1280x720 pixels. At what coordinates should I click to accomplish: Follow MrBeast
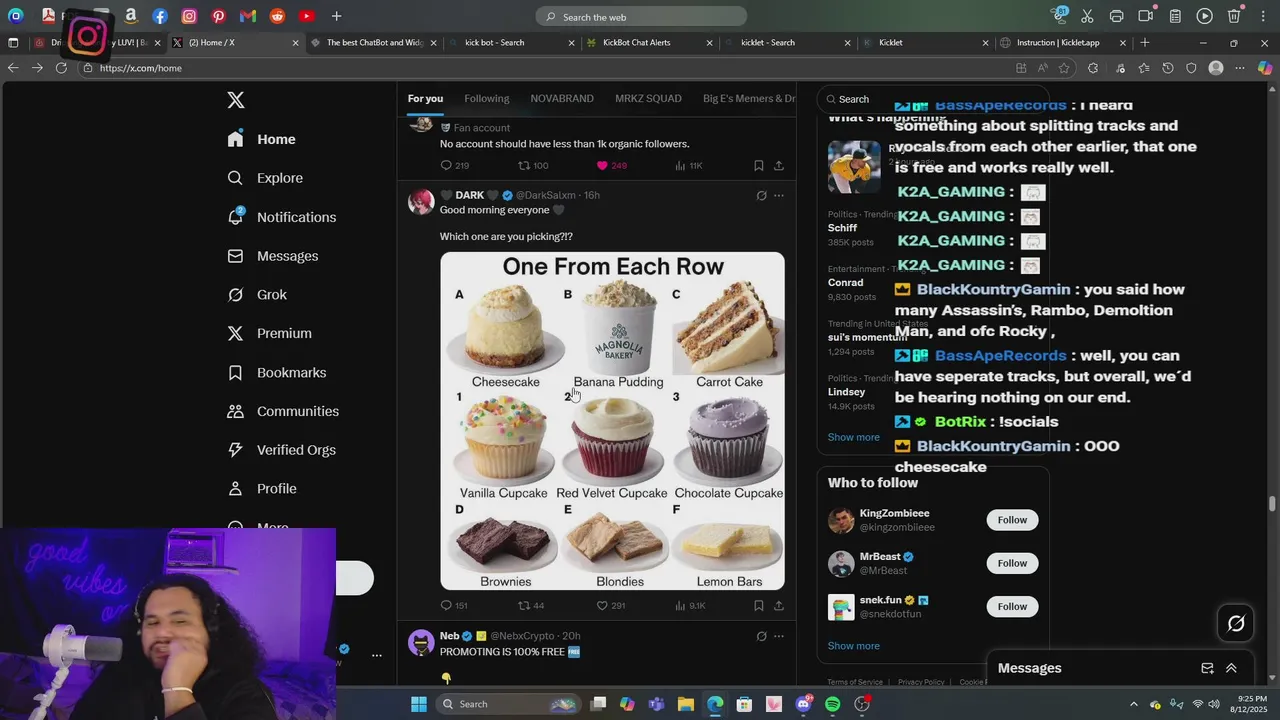click(x=1012, y=563)
